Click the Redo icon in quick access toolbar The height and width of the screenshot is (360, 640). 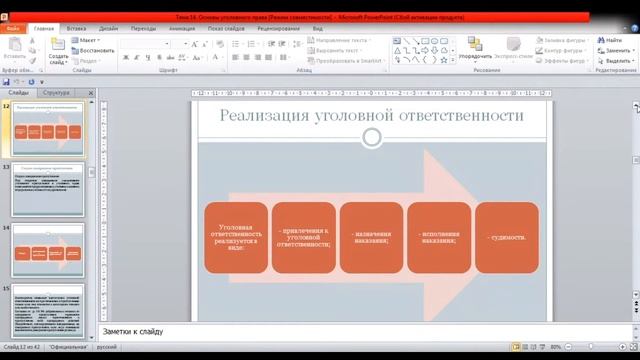pyautogui.click(x=31, y=82)
